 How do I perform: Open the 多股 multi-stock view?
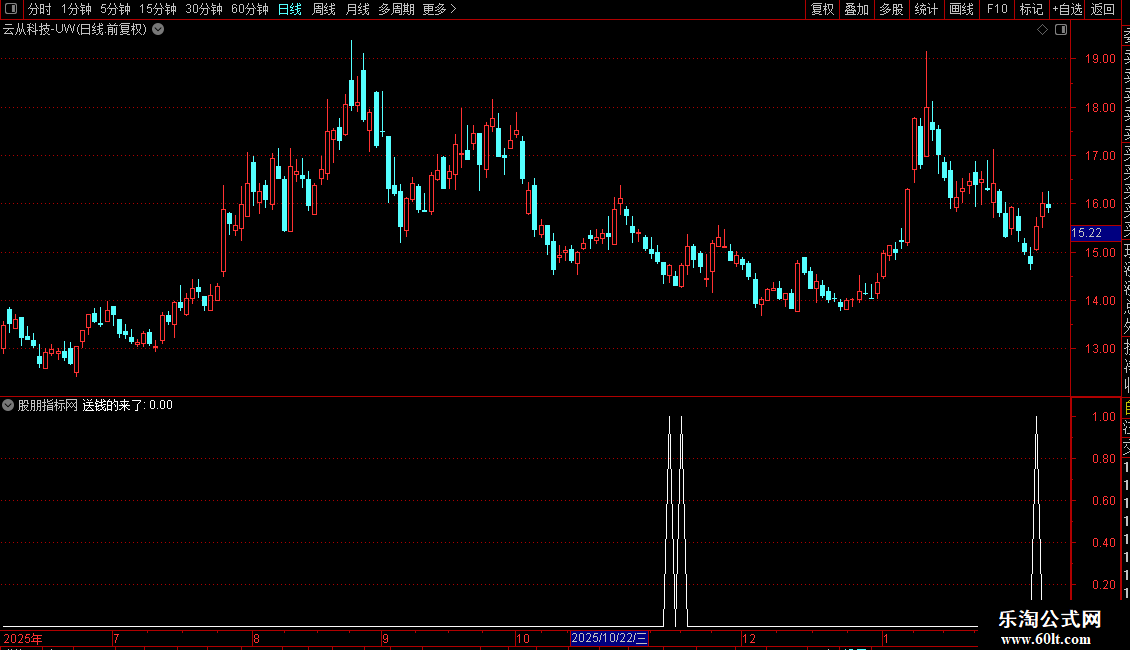(891, 9)
